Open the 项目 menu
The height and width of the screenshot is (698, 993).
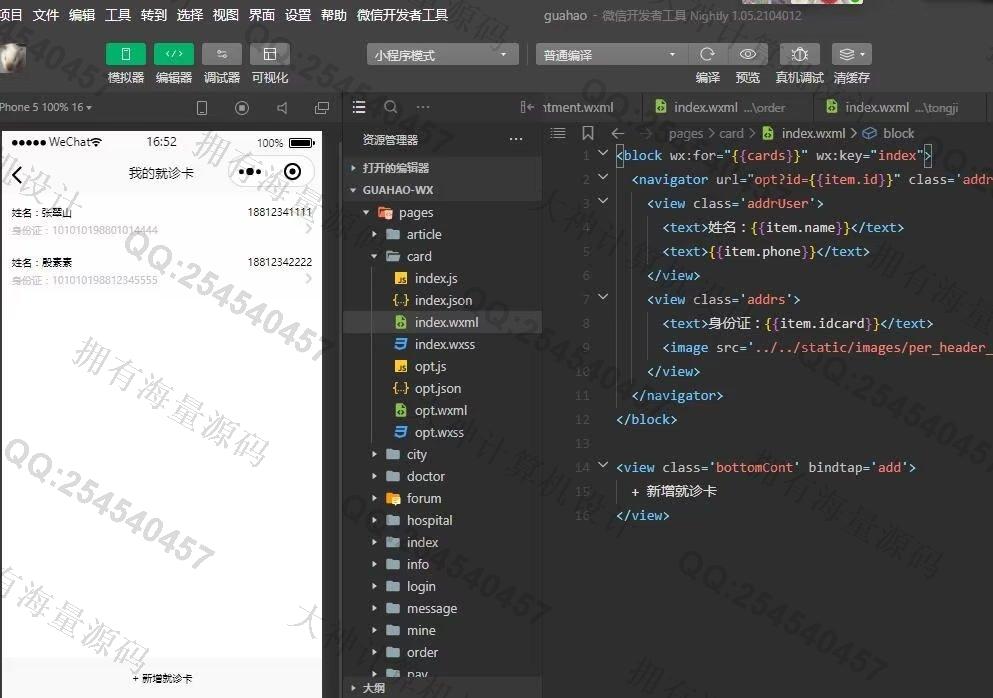[x=10, y=15]
